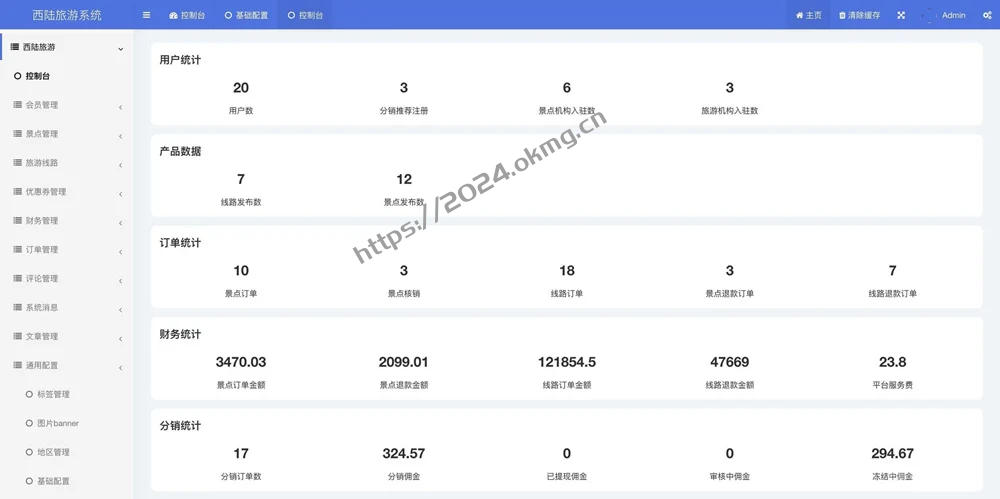Switch to the 基础配置 top tab

coord(246,15)
